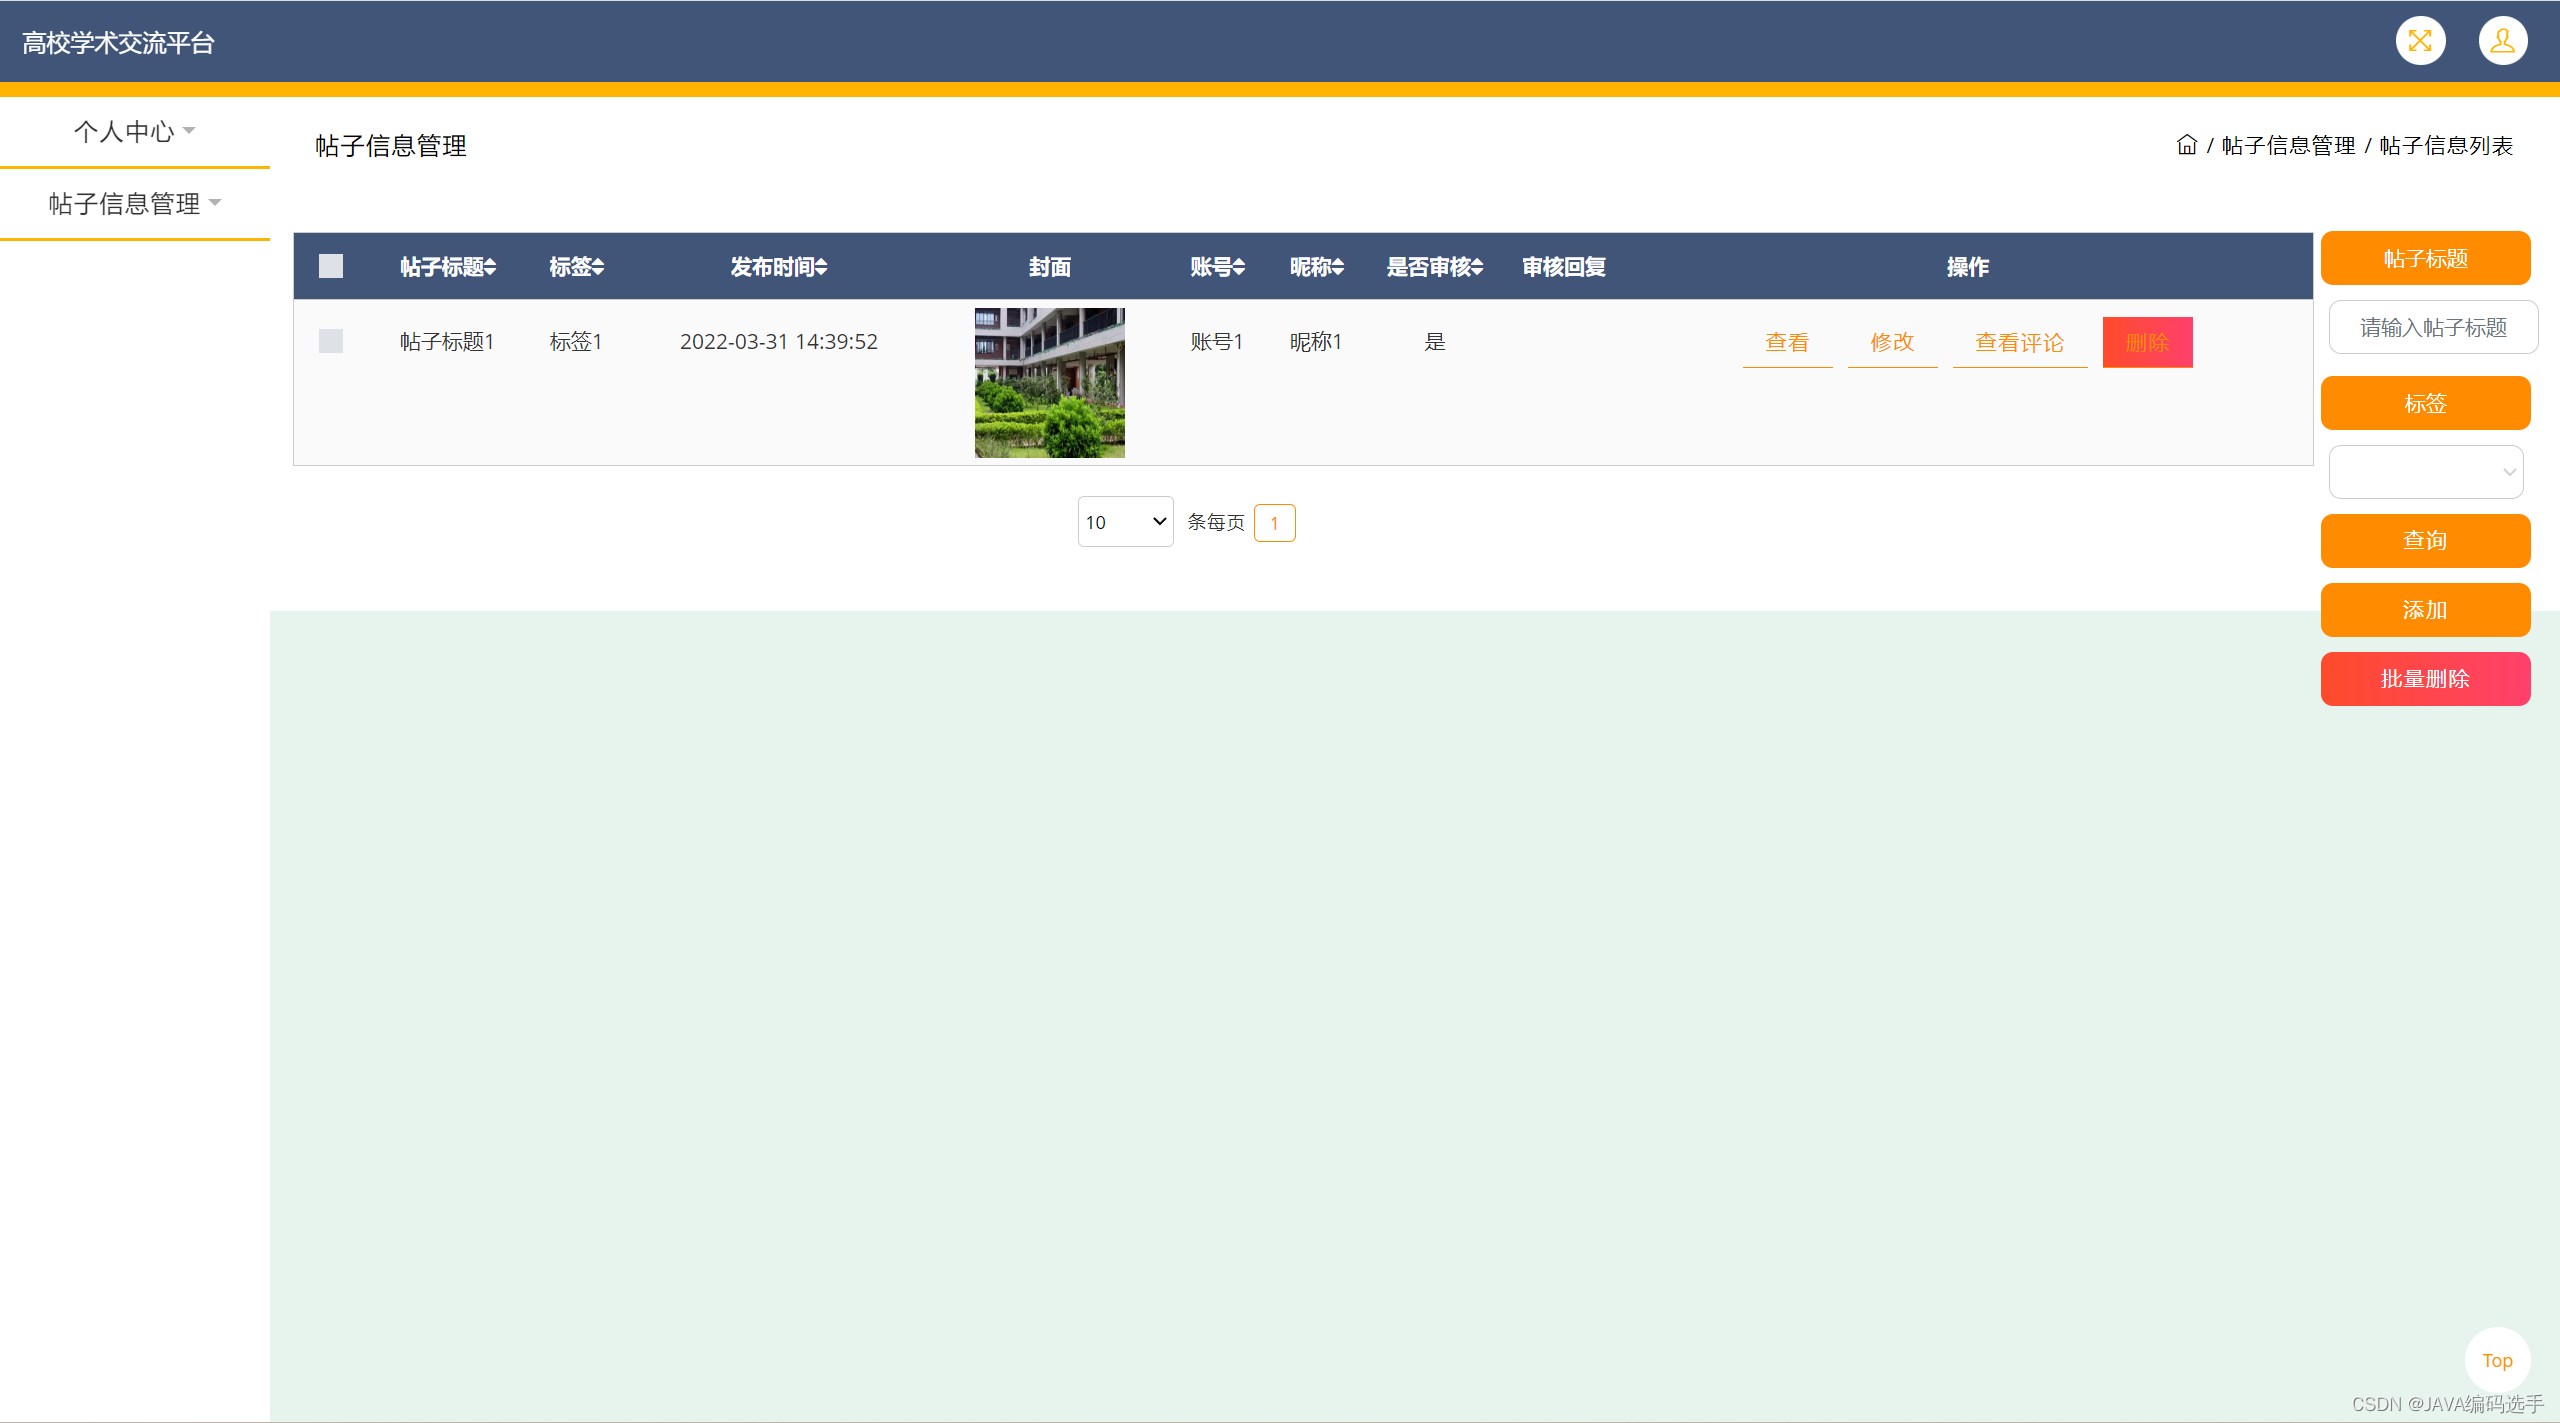This screenshot has width=2560, height=1423.
Task: Click the red 删除 button
Action: [x=2148, y=342]
